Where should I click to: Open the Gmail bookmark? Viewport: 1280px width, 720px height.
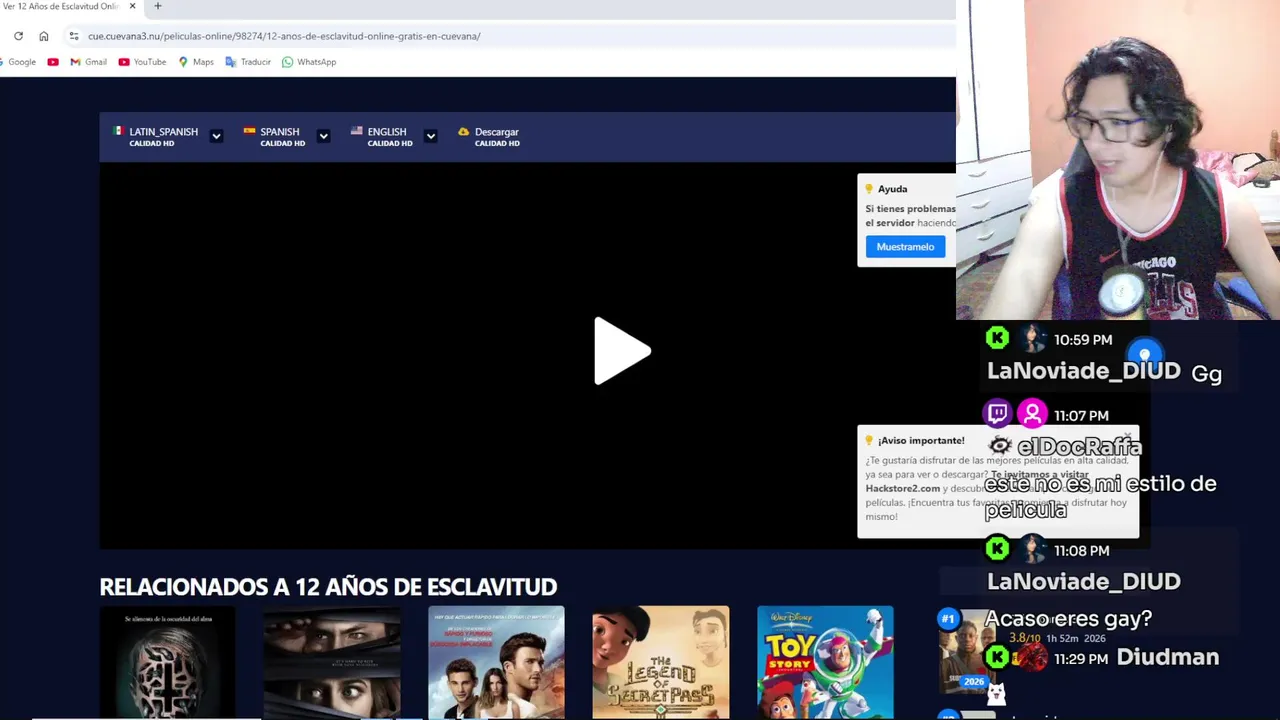click(88, 62)
